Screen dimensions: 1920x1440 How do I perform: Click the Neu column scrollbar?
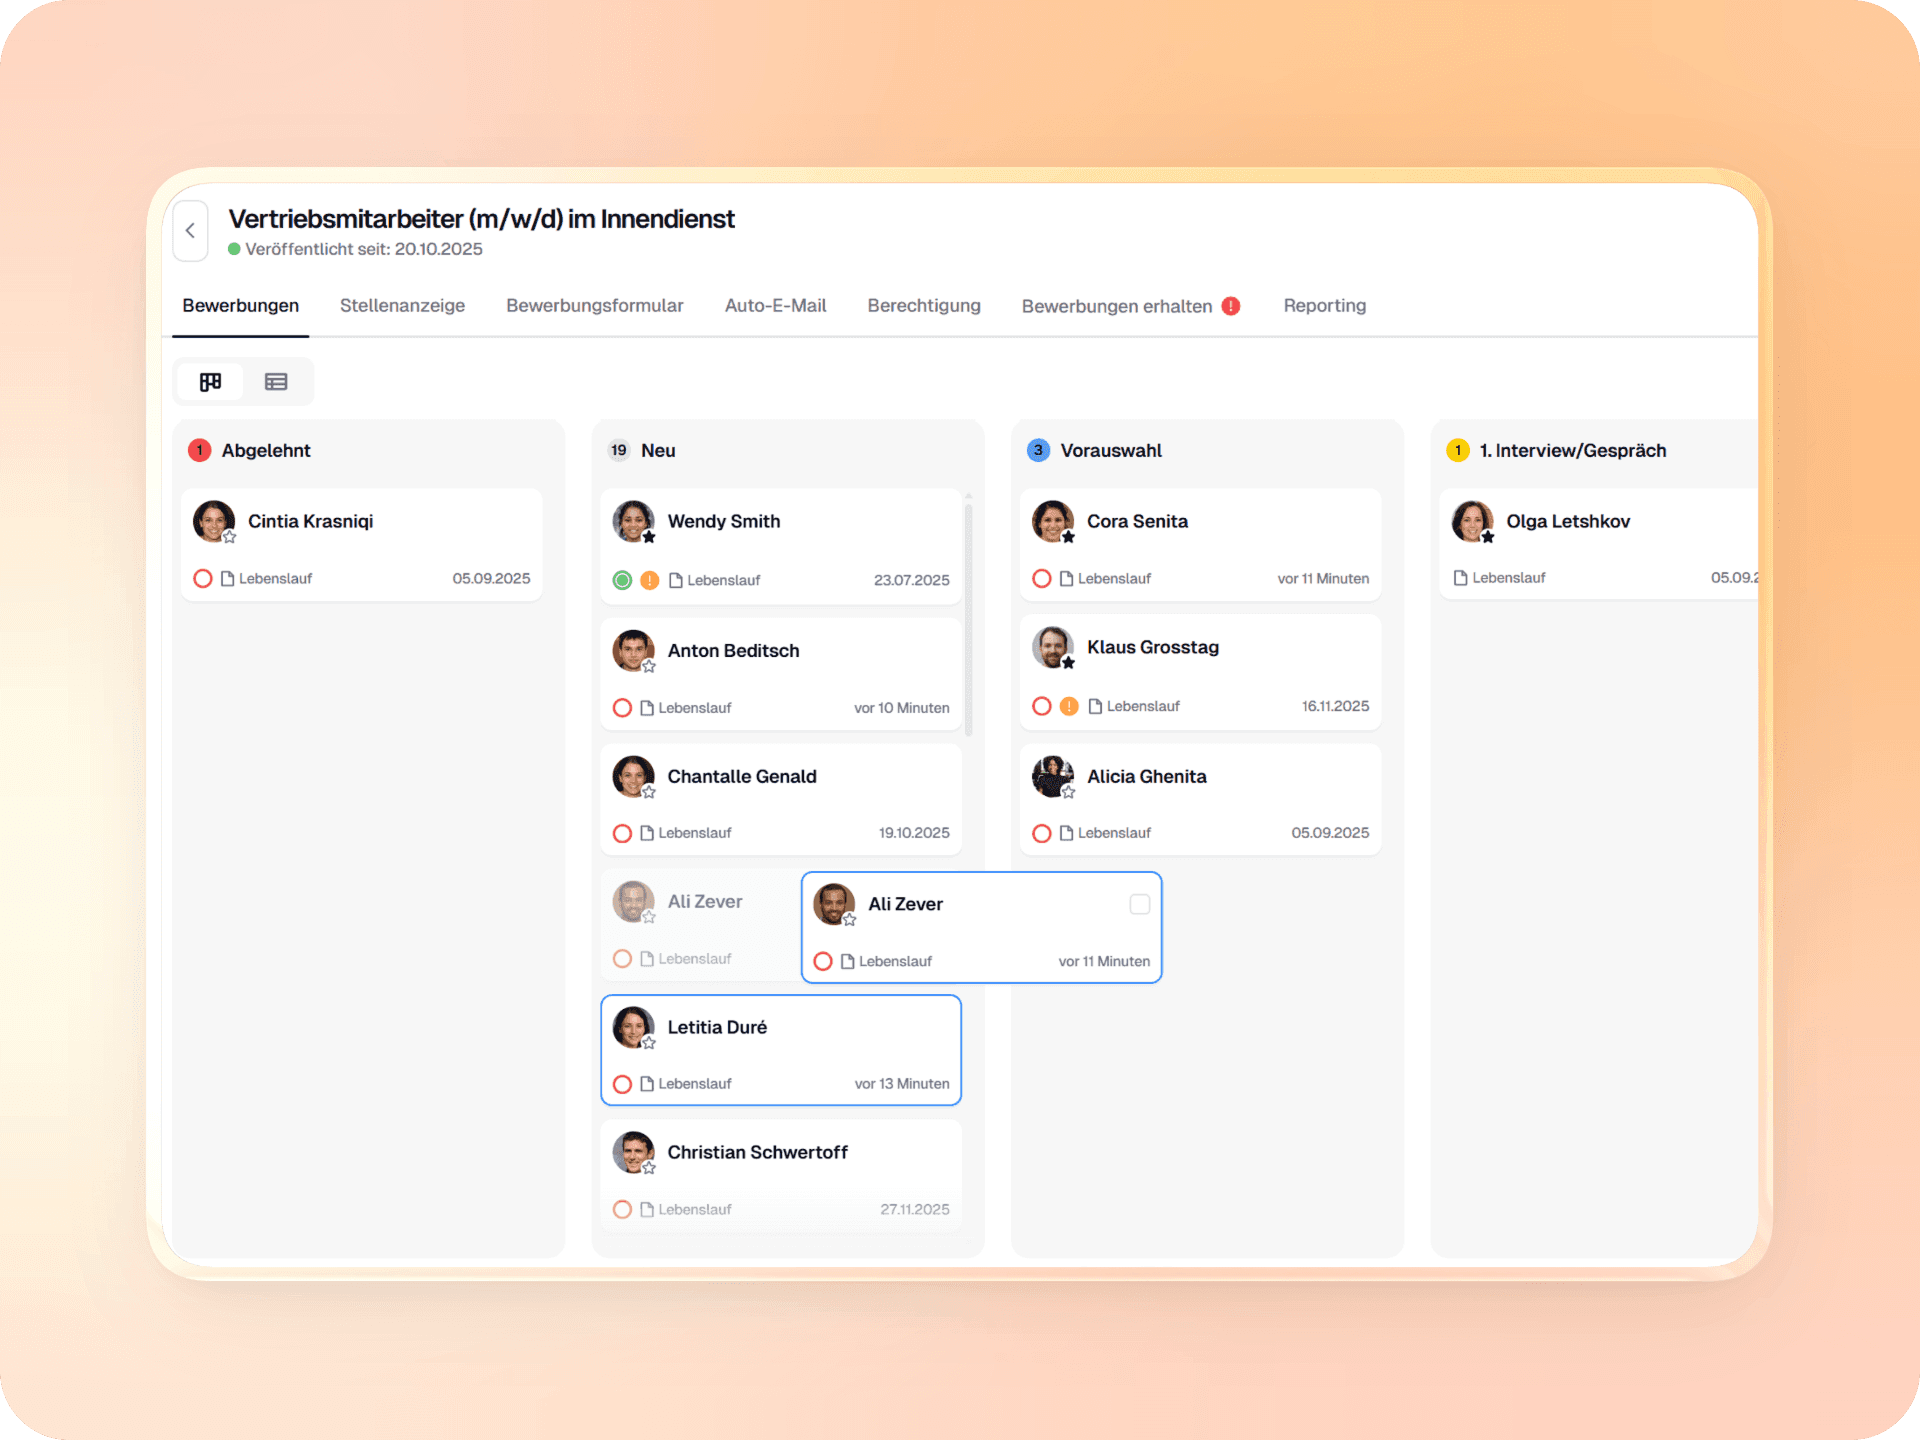(x=968, y=620)
